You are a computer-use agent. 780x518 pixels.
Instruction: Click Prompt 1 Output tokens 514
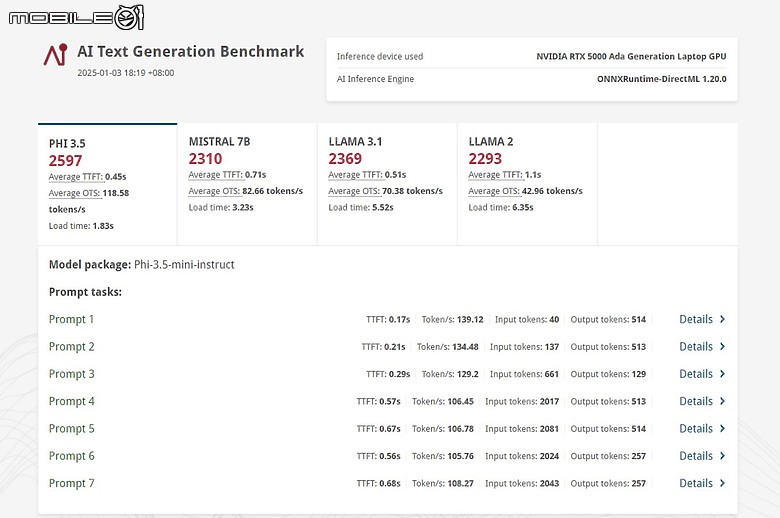(608, 319)
